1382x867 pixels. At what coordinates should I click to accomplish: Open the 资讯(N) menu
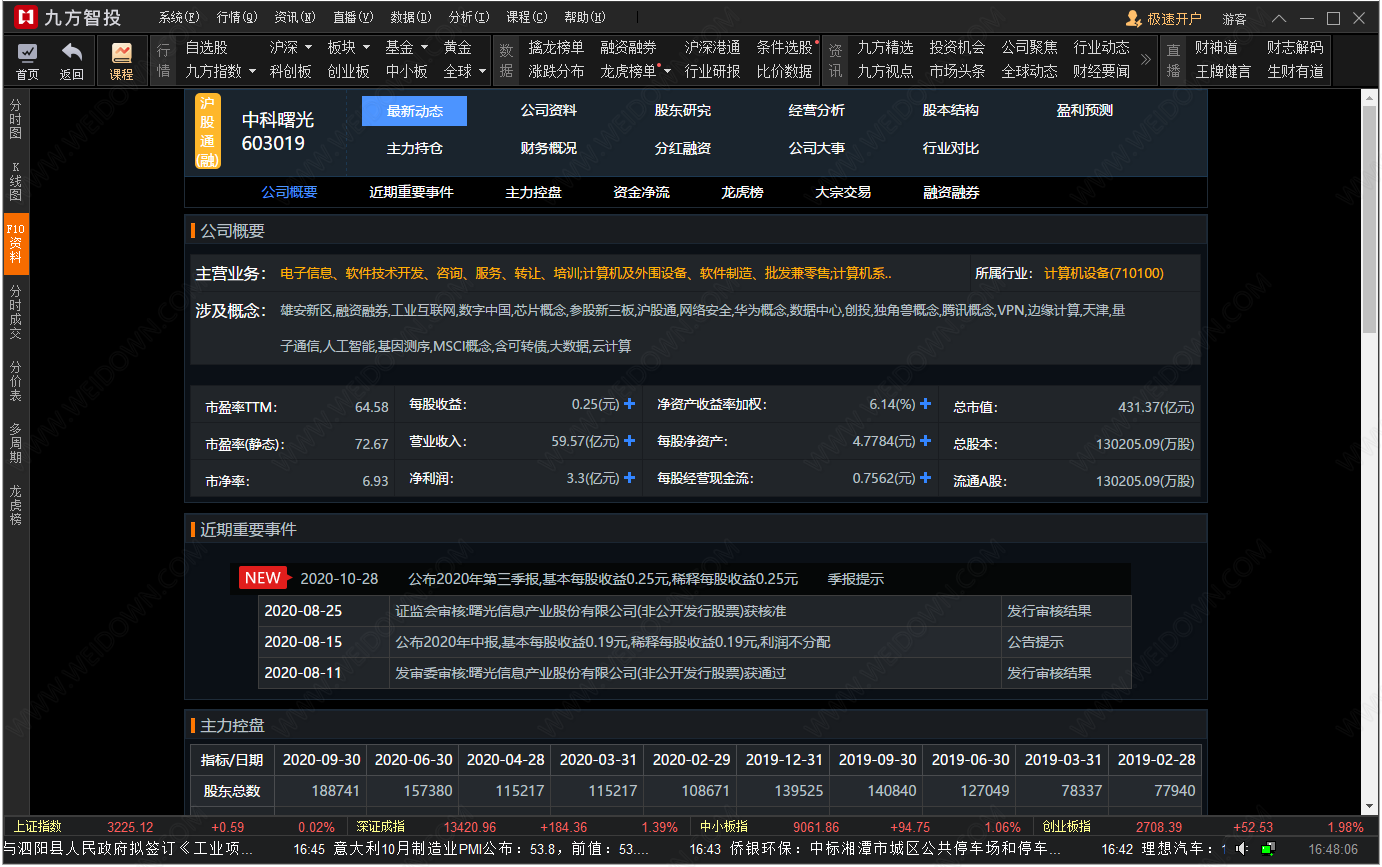(295, 18)
